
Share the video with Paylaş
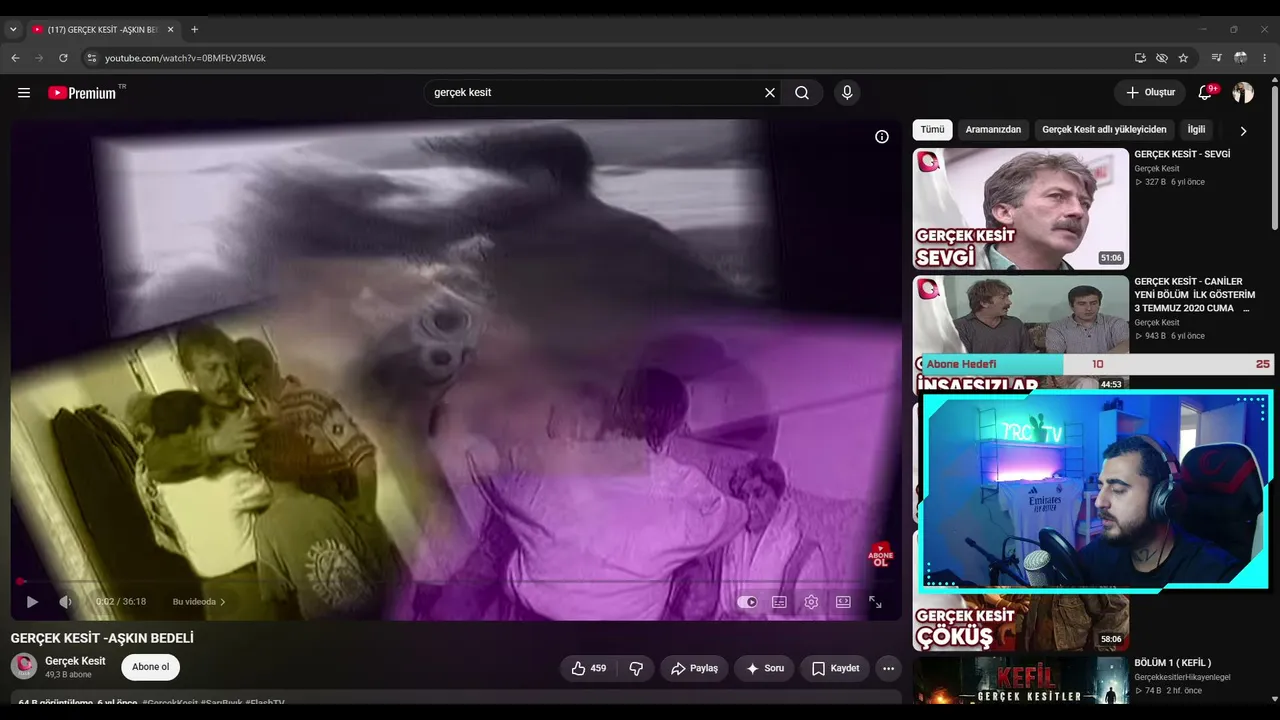click(694, 668)
